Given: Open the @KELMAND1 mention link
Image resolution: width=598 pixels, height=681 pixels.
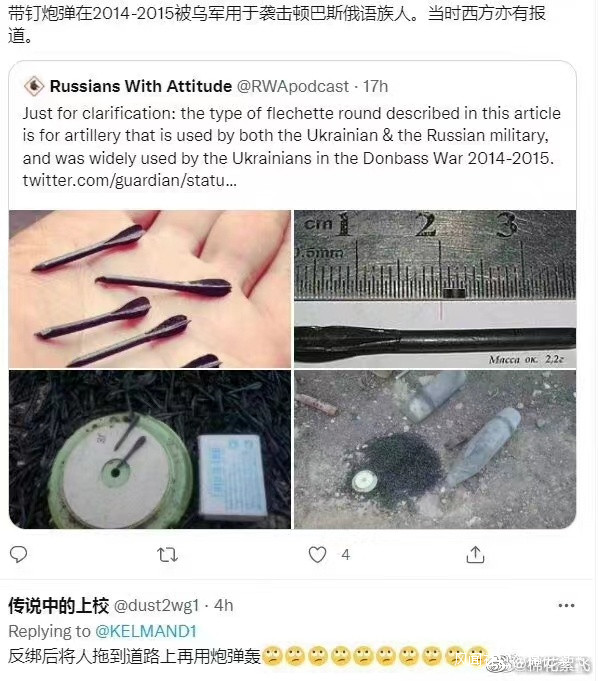Looking at the screenshot, I should [x=145, y=631].
